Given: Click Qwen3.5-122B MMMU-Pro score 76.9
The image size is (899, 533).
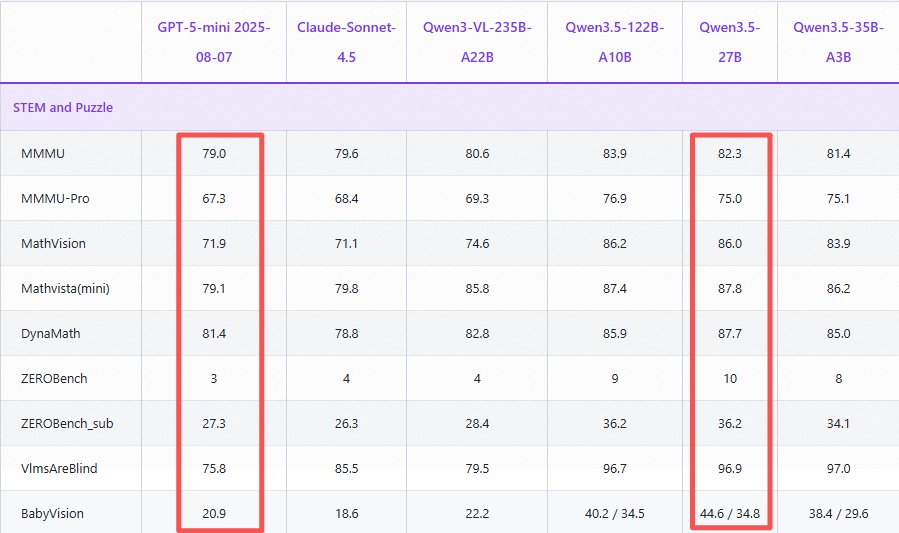Looking at the screenshot, I should tap(615, 199).
